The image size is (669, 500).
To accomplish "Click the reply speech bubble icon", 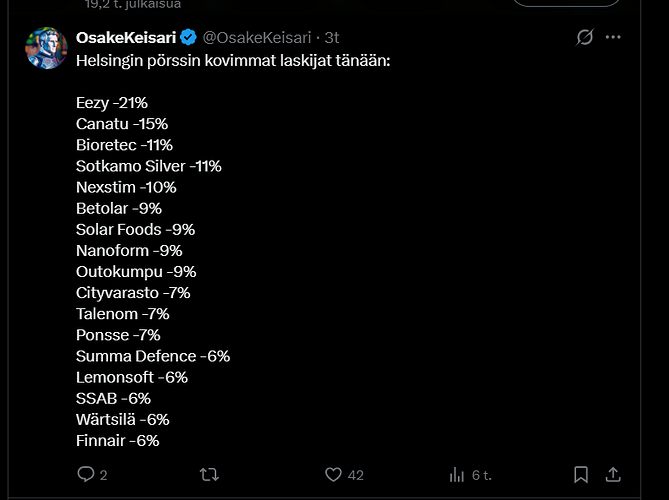I will 86,474.
